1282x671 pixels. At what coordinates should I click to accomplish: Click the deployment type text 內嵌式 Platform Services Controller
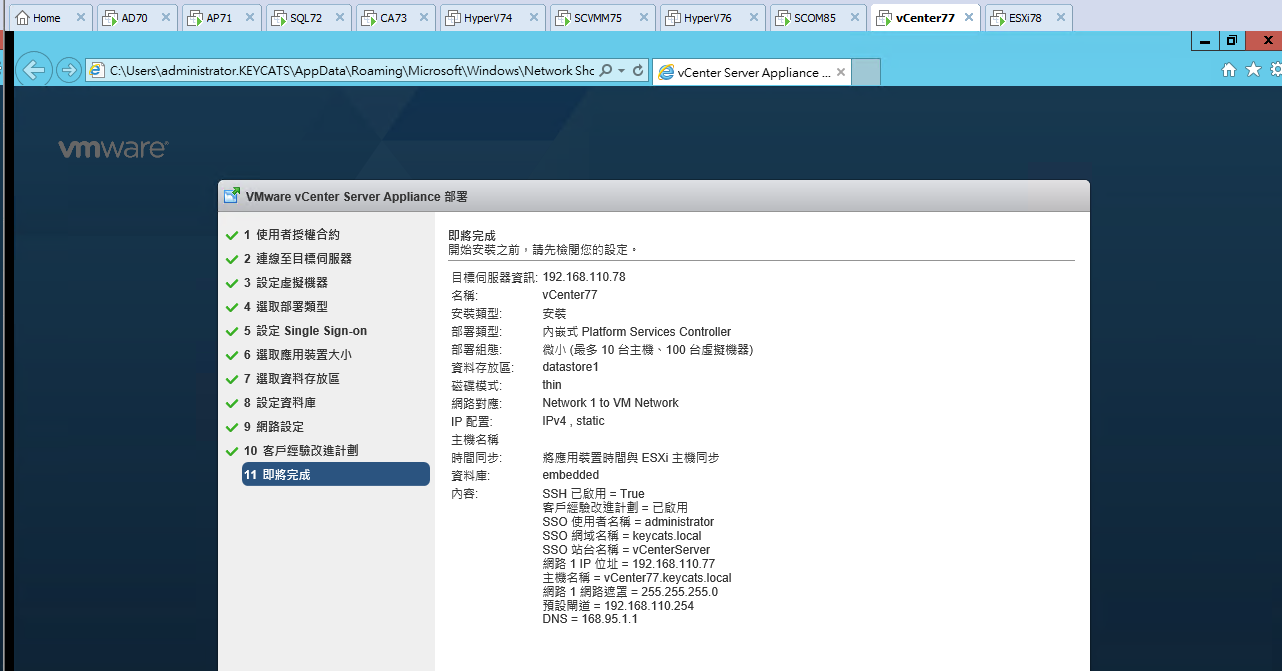click(x=637, y=332)
